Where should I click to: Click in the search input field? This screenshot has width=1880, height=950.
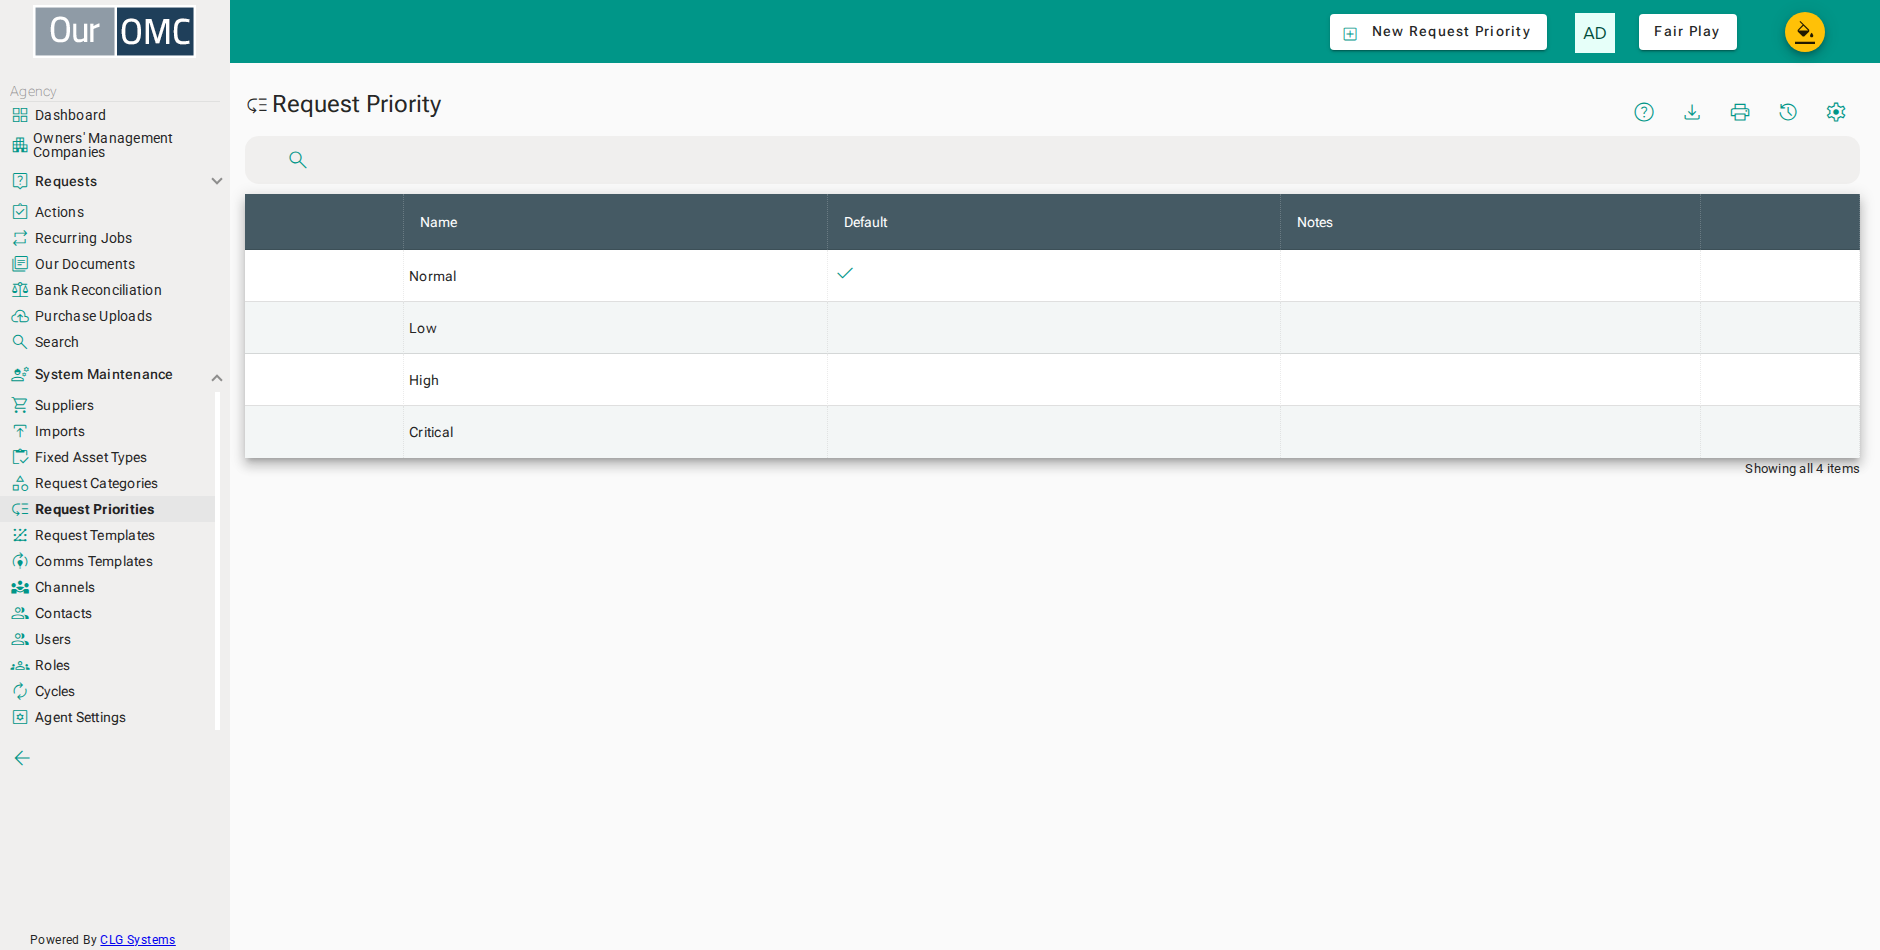pyautogui.click(x=1052, y=160)
